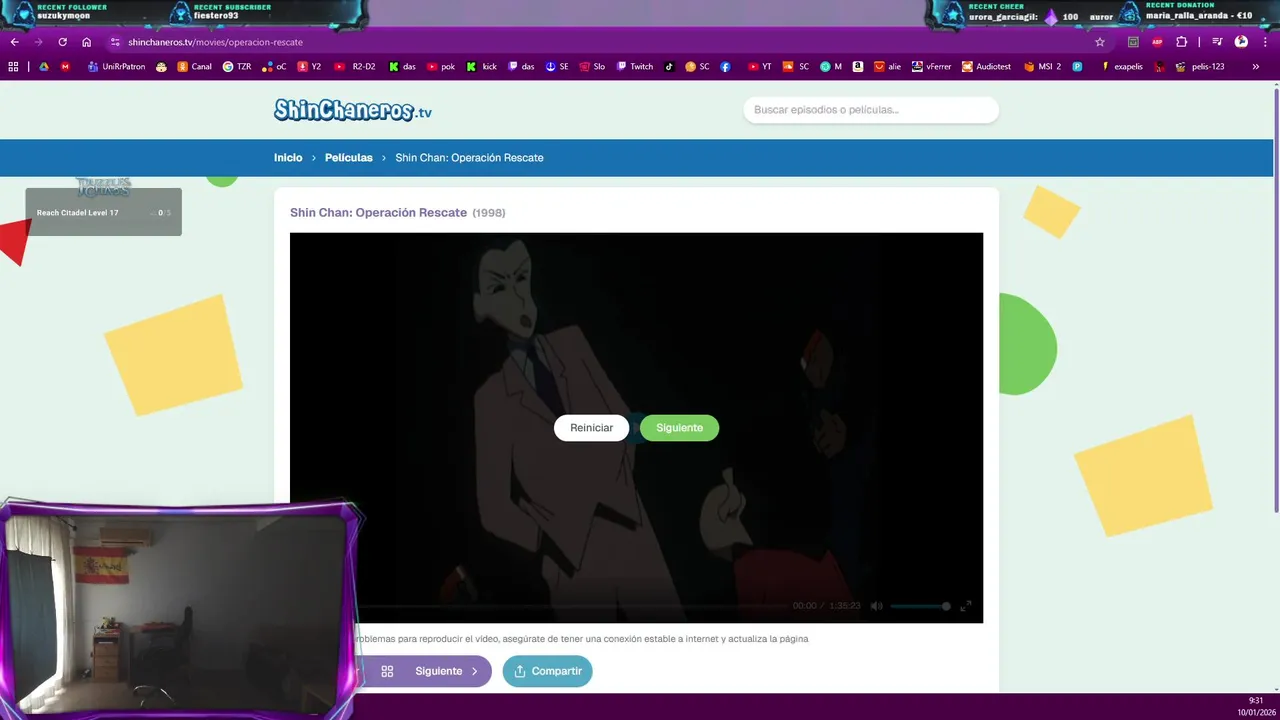The width and height of the screenshot is (1280, 720).
Task: Open the MSI 2 bookmark
Action: tap(1042, 67)
